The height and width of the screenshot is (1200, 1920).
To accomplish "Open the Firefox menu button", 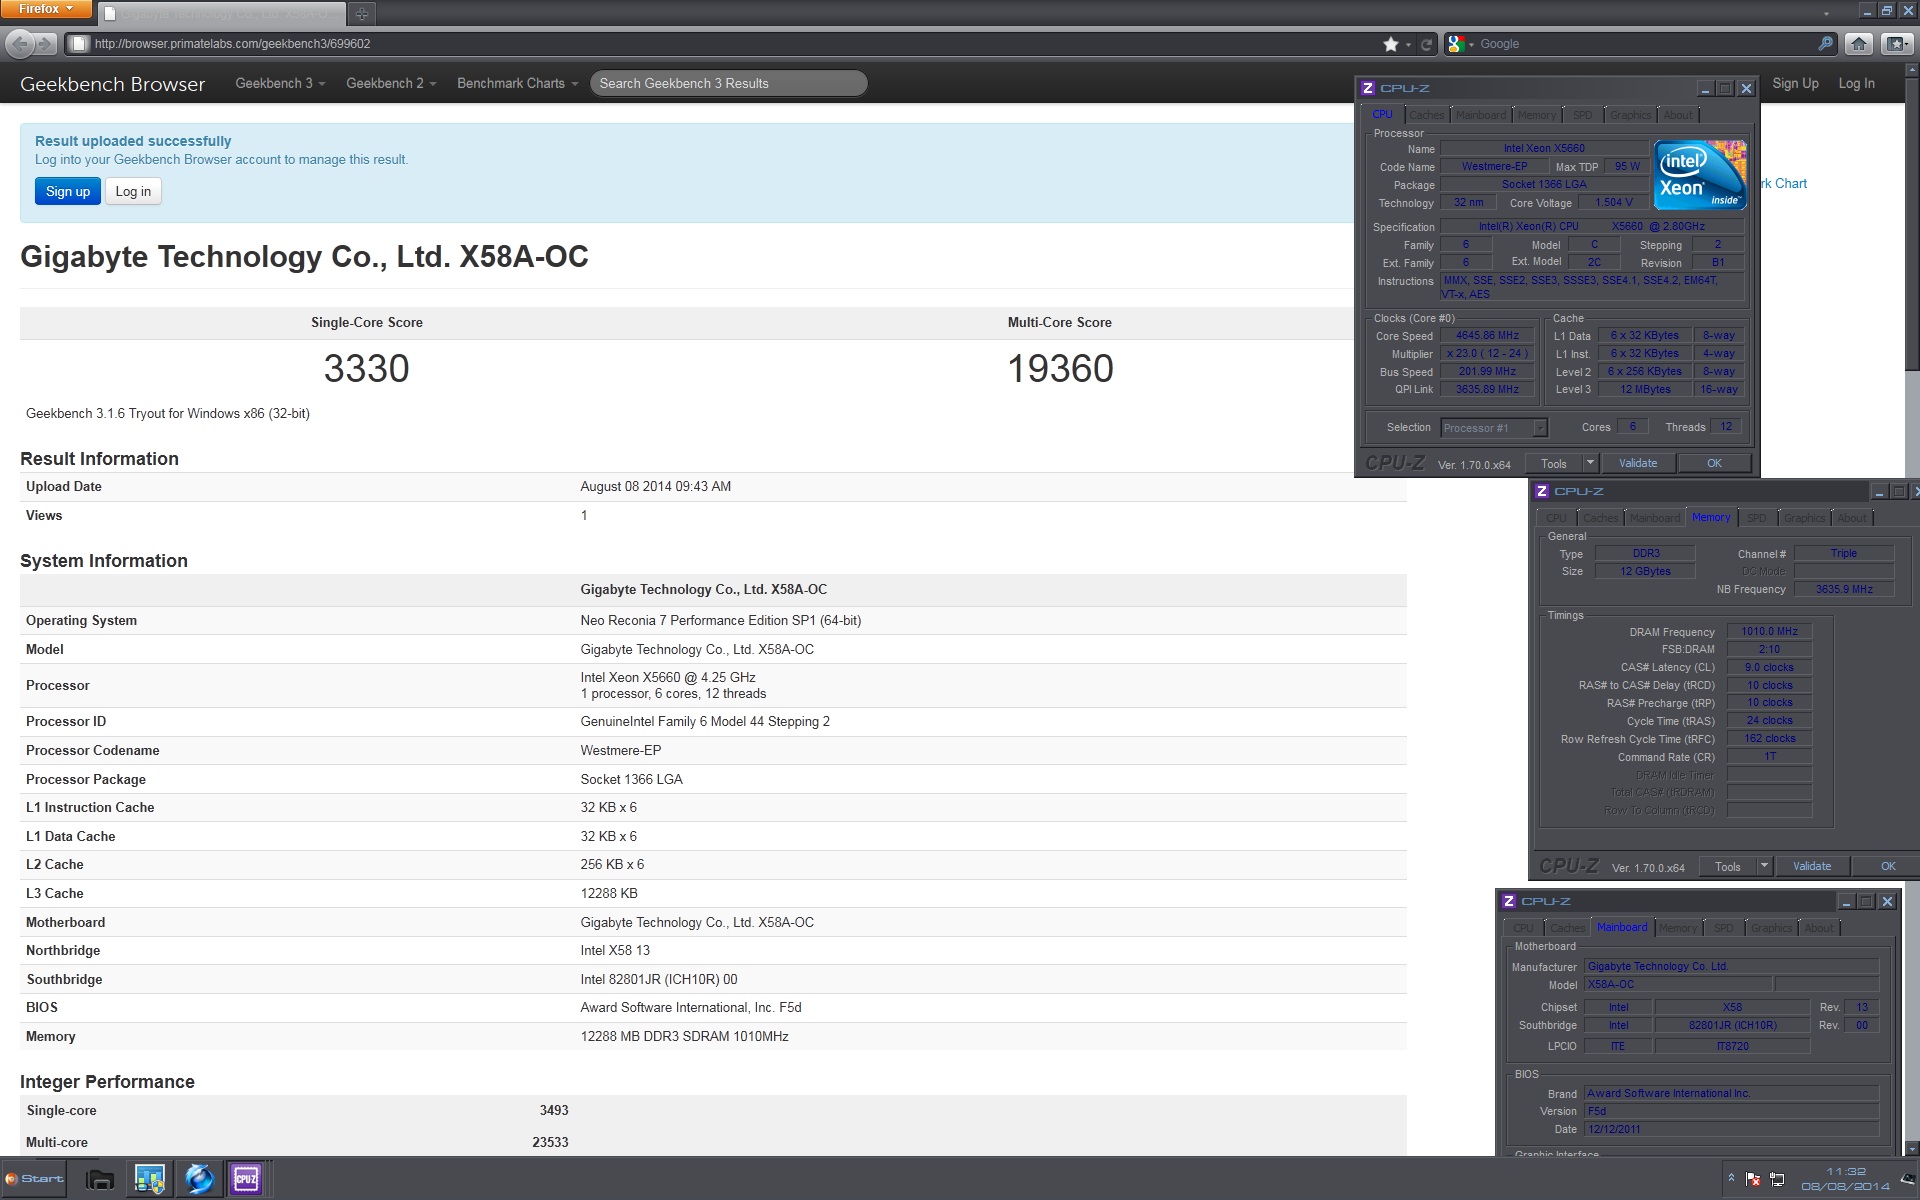I will pos(46,9).
